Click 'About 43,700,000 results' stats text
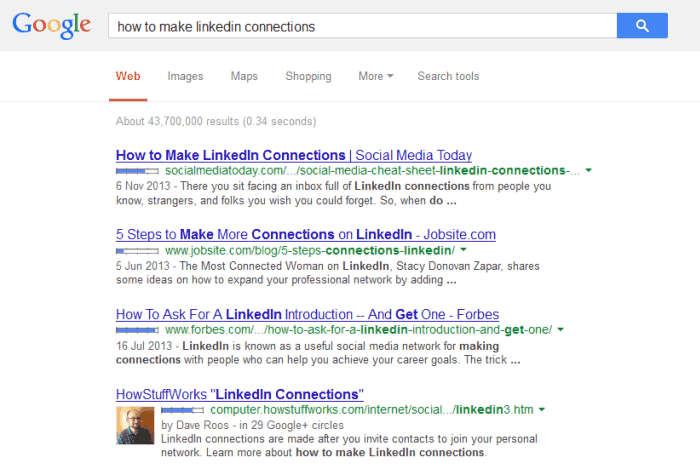The image size is (700, 469). 216,121
